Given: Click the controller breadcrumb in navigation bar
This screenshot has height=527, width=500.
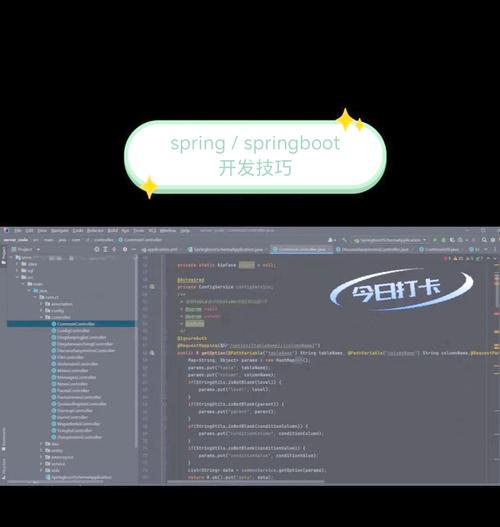Looking at the screenshot, I should pyautogui.click(x=103, y=240).
